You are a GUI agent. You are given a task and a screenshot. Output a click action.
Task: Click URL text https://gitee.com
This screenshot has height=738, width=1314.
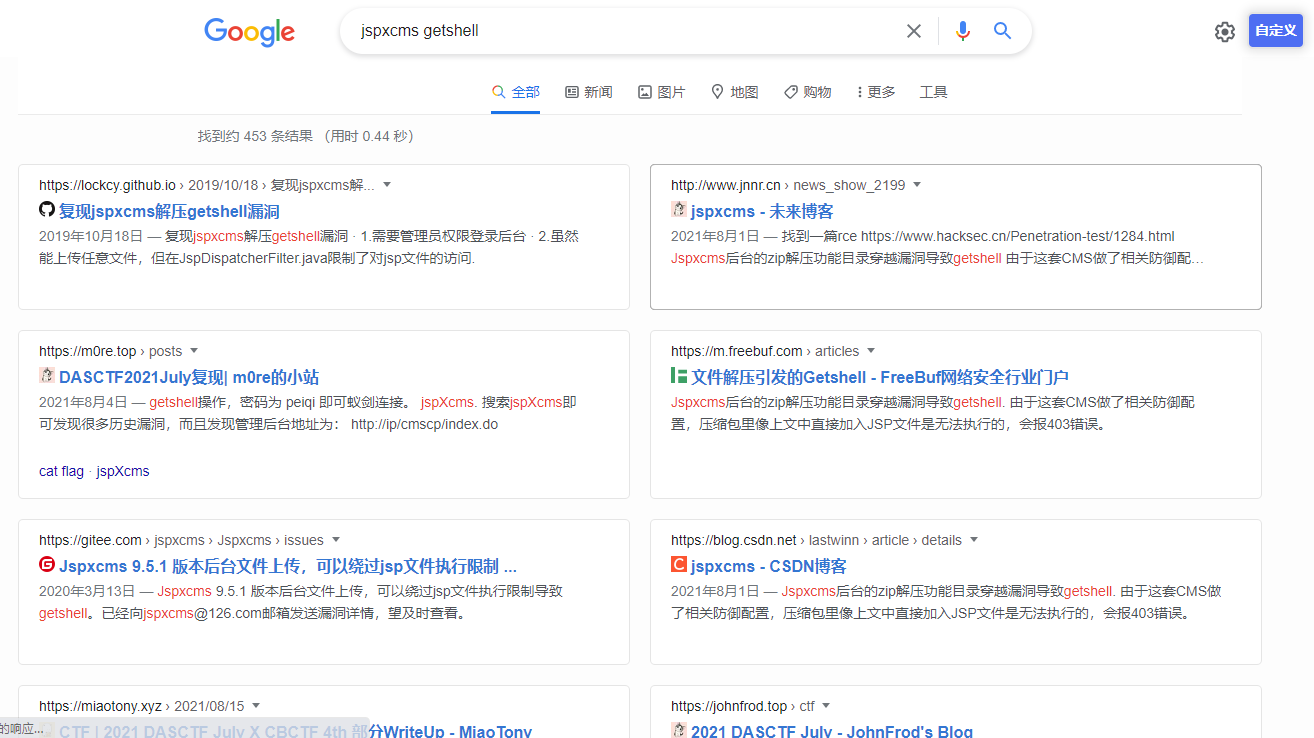pos(90,540)
